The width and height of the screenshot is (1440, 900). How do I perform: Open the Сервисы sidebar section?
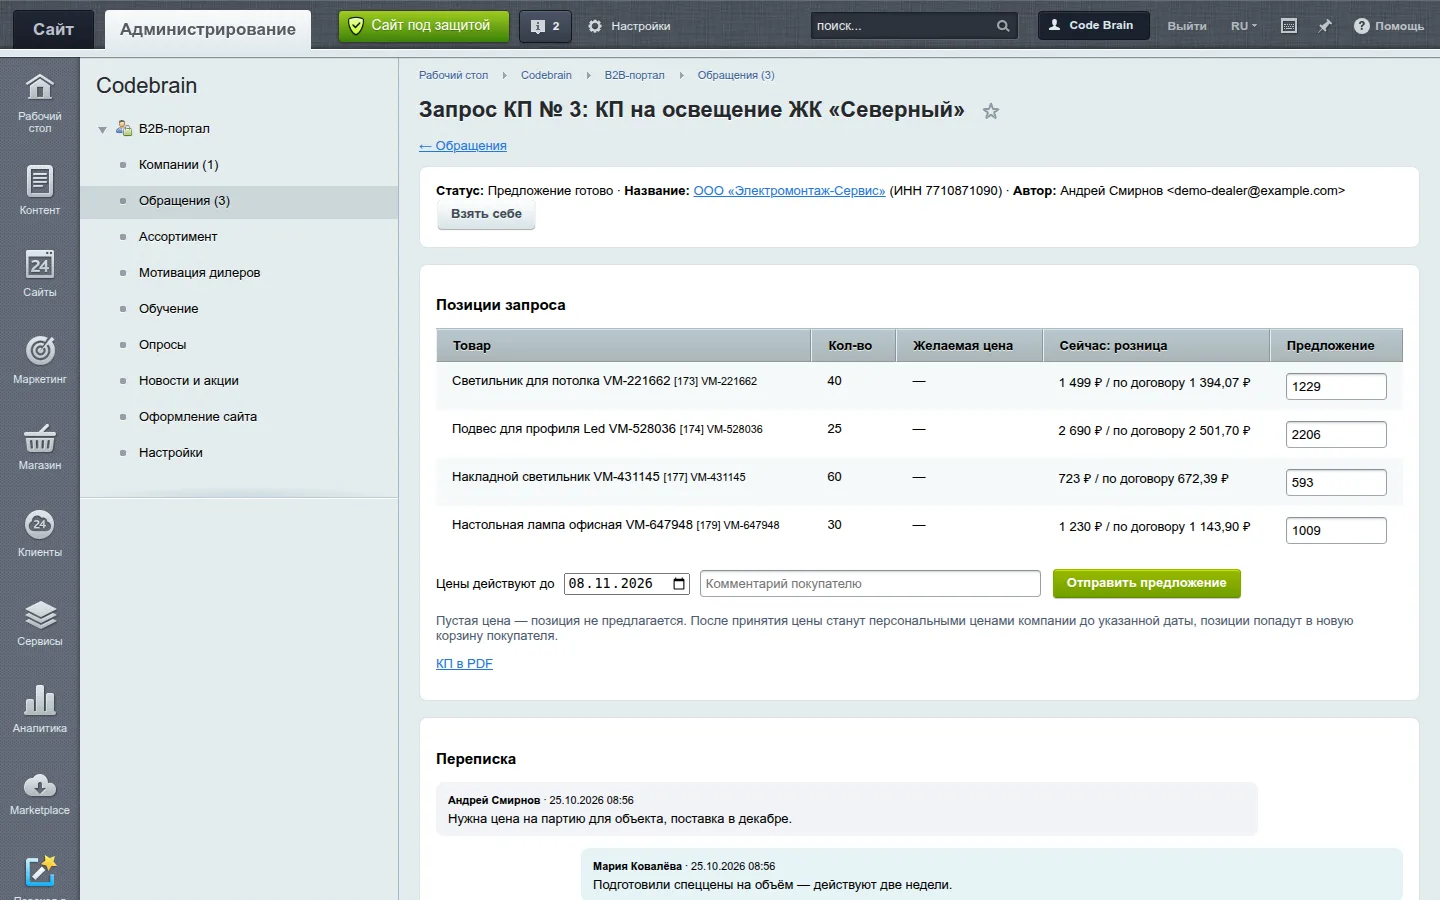coord(39,622)
